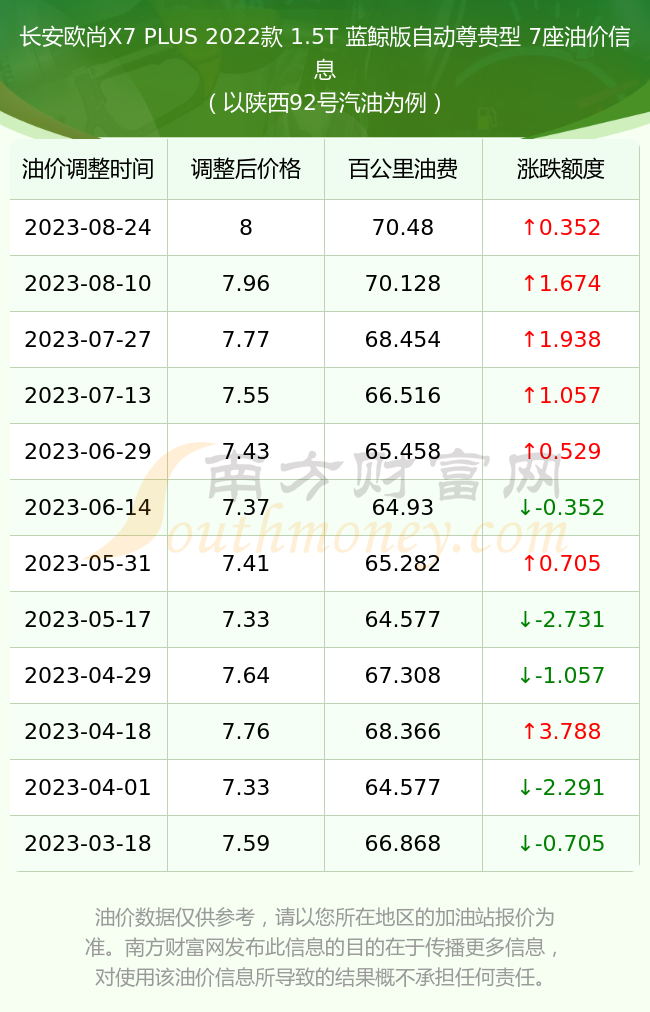Click the red ↑1.674 increase value
This screenshot has width=650, height=1012.
[x=561, y=283]
